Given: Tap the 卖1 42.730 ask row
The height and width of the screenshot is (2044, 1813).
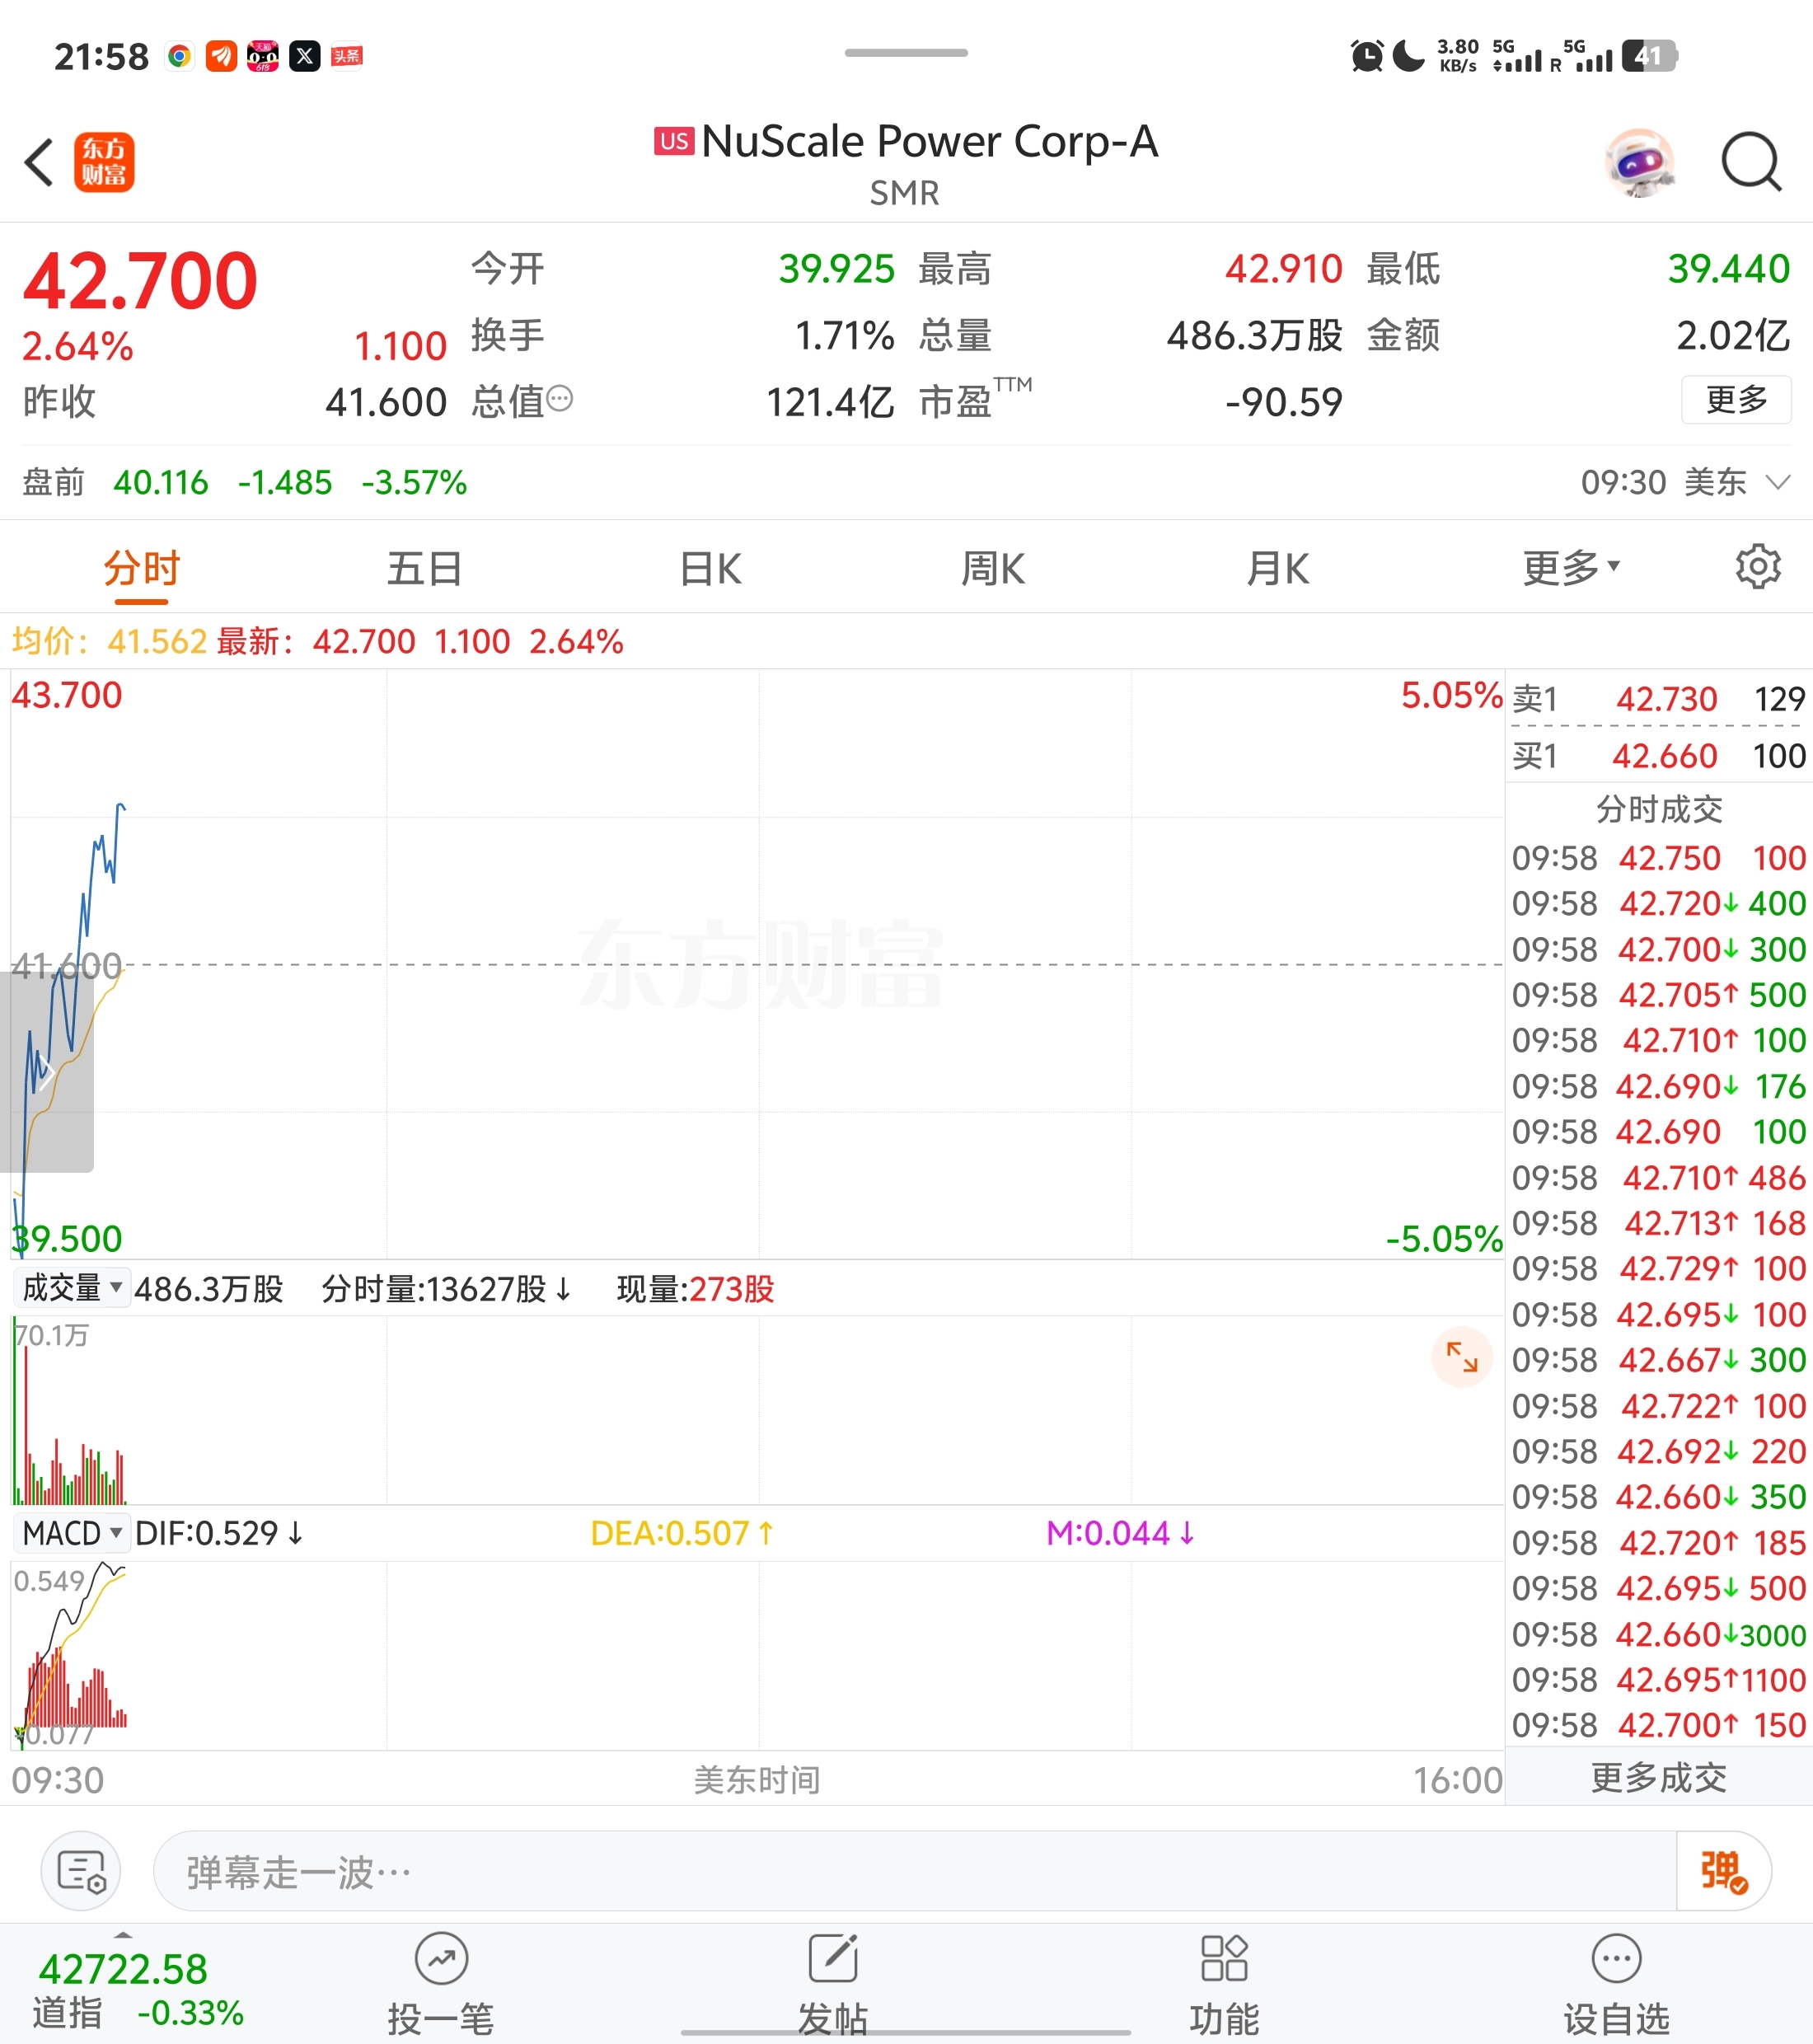Looking at the screenshot, I should tap(1658, 698).
